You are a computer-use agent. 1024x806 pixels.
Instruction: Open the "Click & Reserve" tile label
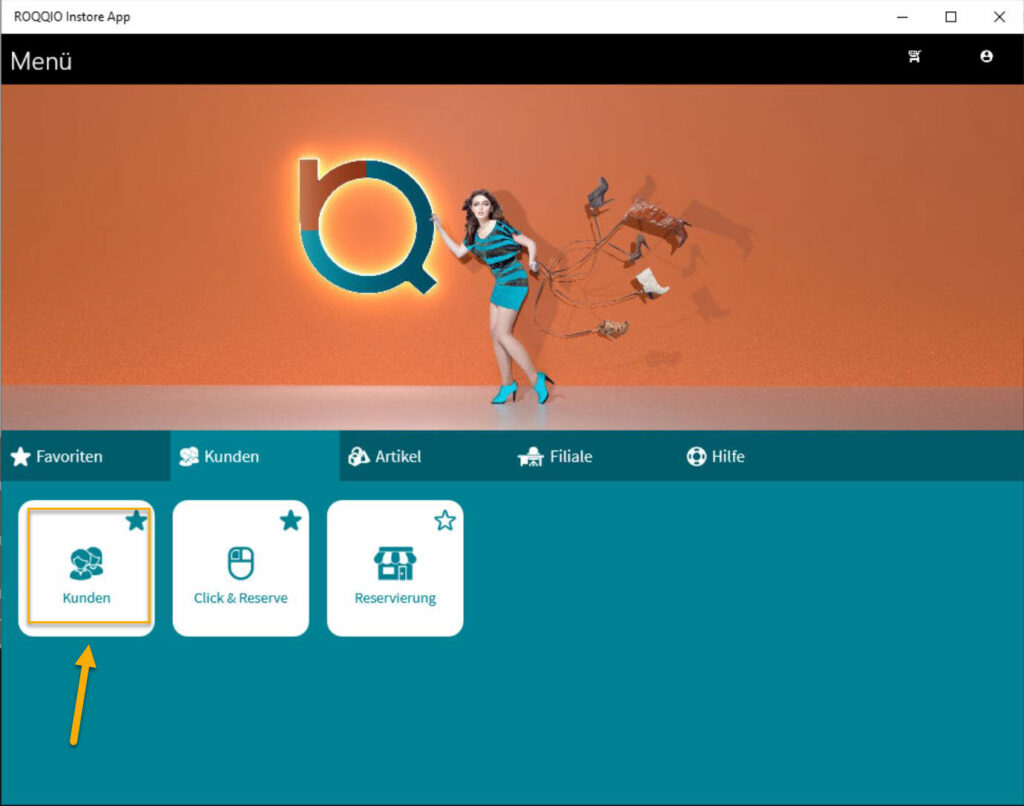240,598
